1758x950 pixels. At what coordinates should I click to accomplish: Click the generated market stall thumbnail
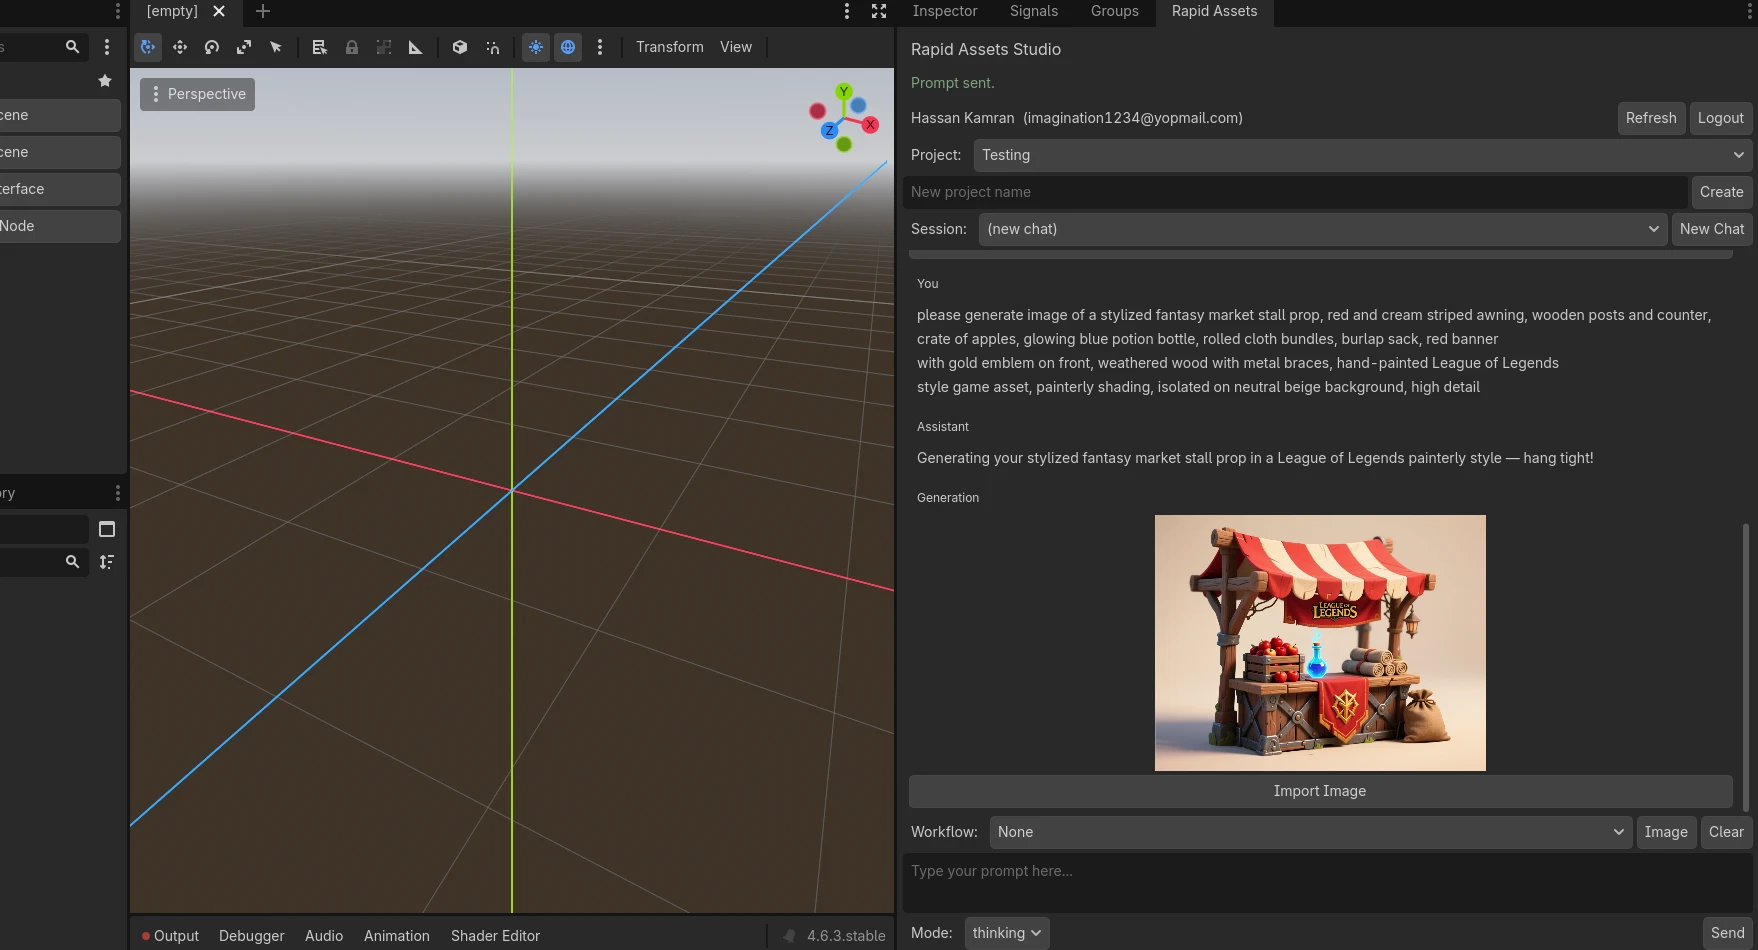[x=1320, y=643]
